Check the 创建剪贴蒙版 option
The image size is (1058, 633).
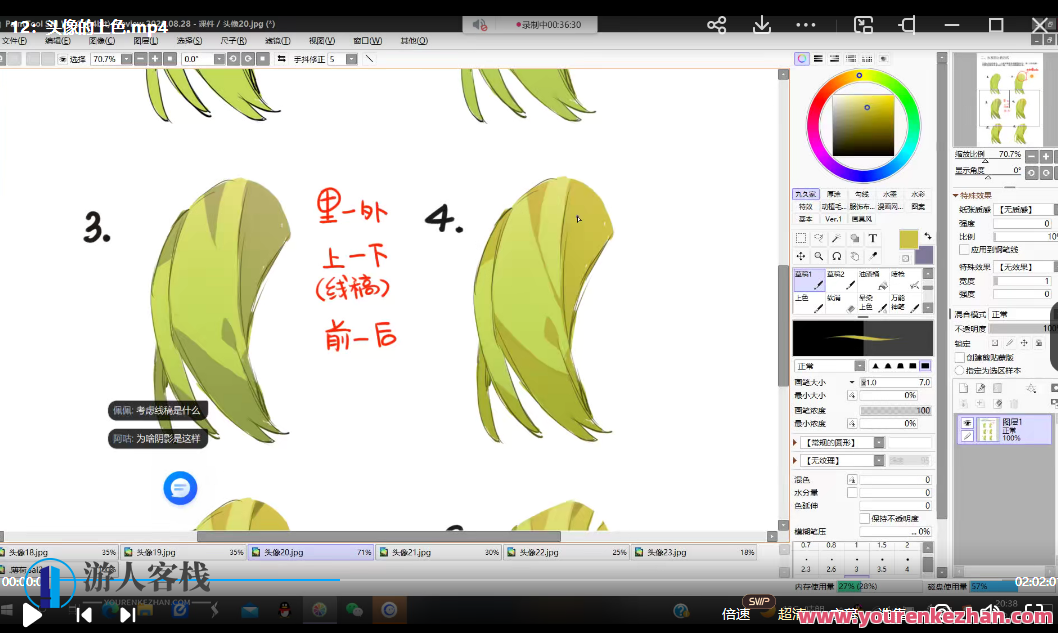point(960,357)
